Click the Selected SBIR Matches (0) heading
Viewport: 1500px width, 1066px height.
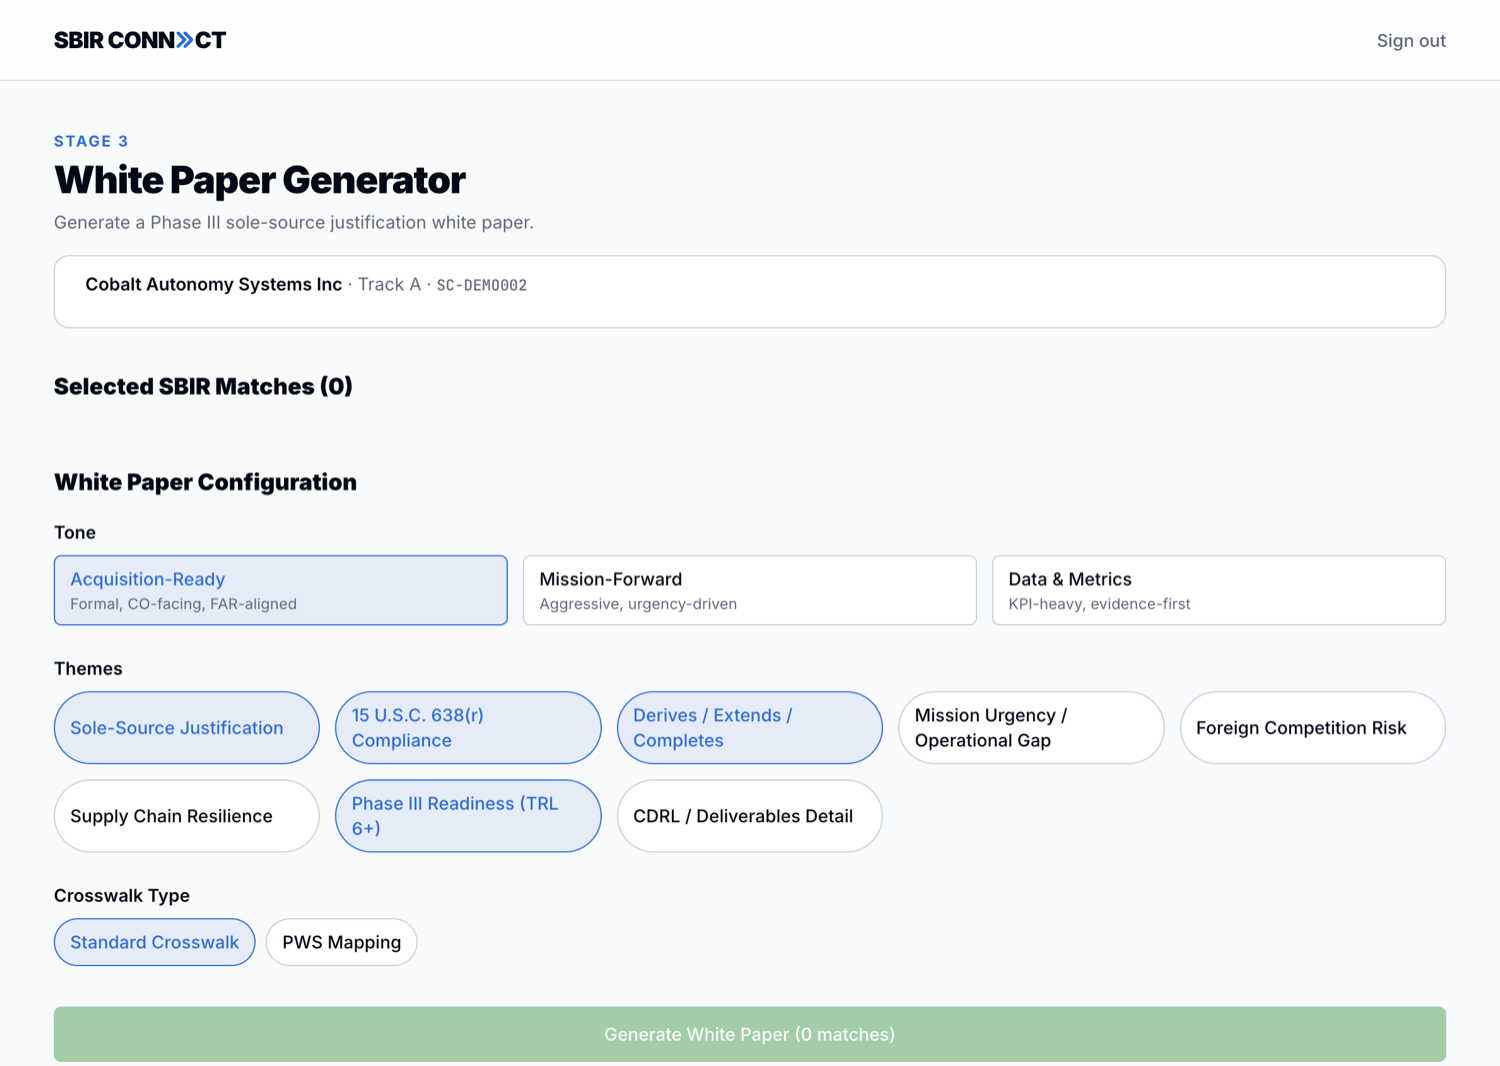coord(203,386)
